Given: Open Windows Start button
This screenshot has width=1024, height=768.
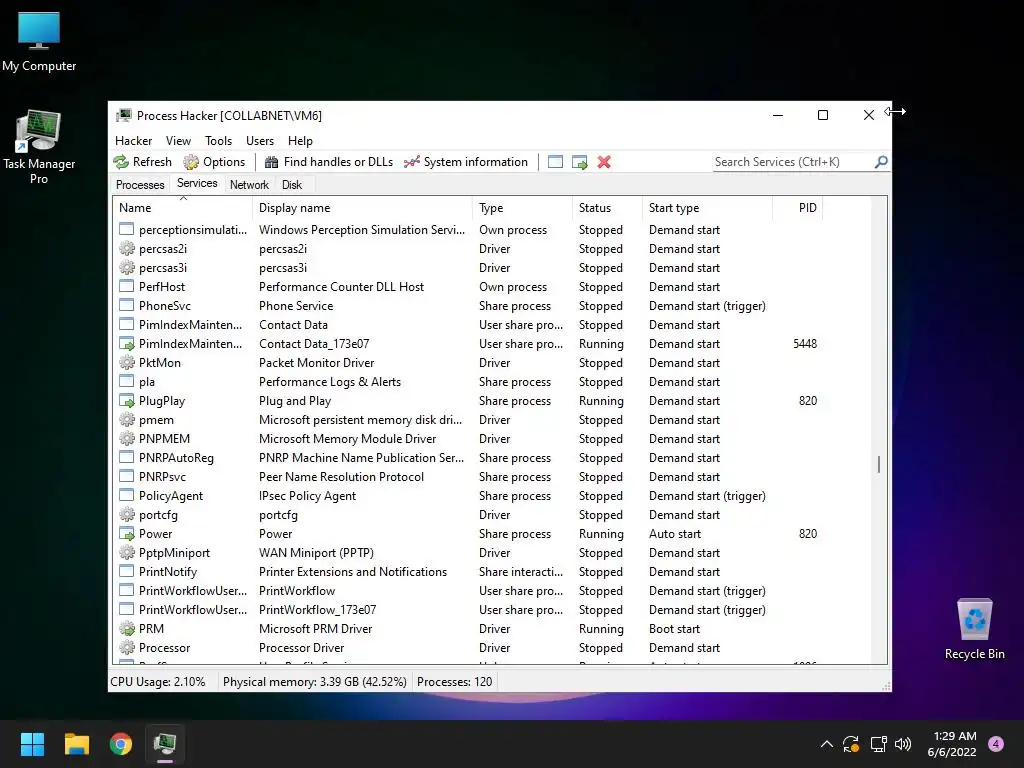Looking at the screenshot, I should pyautogui.click(x=32, y=744).
